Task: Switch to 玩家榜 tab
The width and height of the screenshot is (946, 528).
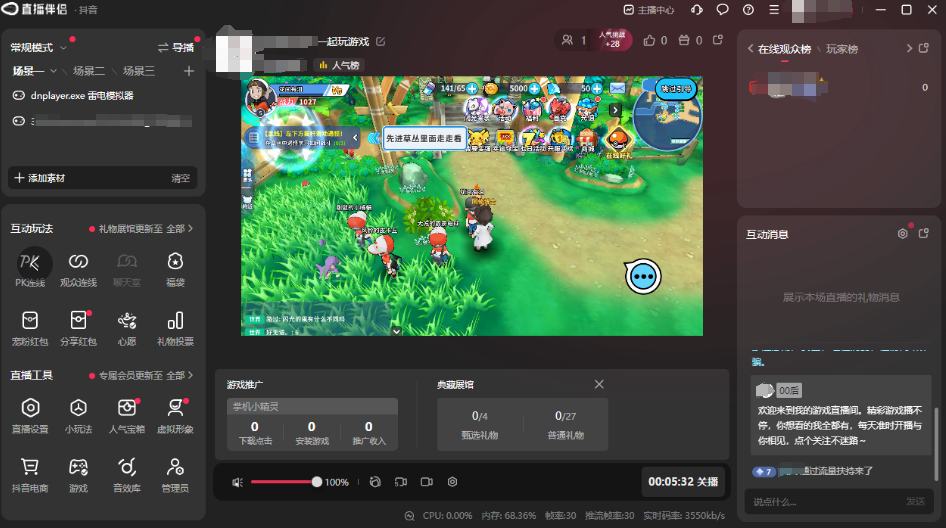Action: [x=842, y=49]
